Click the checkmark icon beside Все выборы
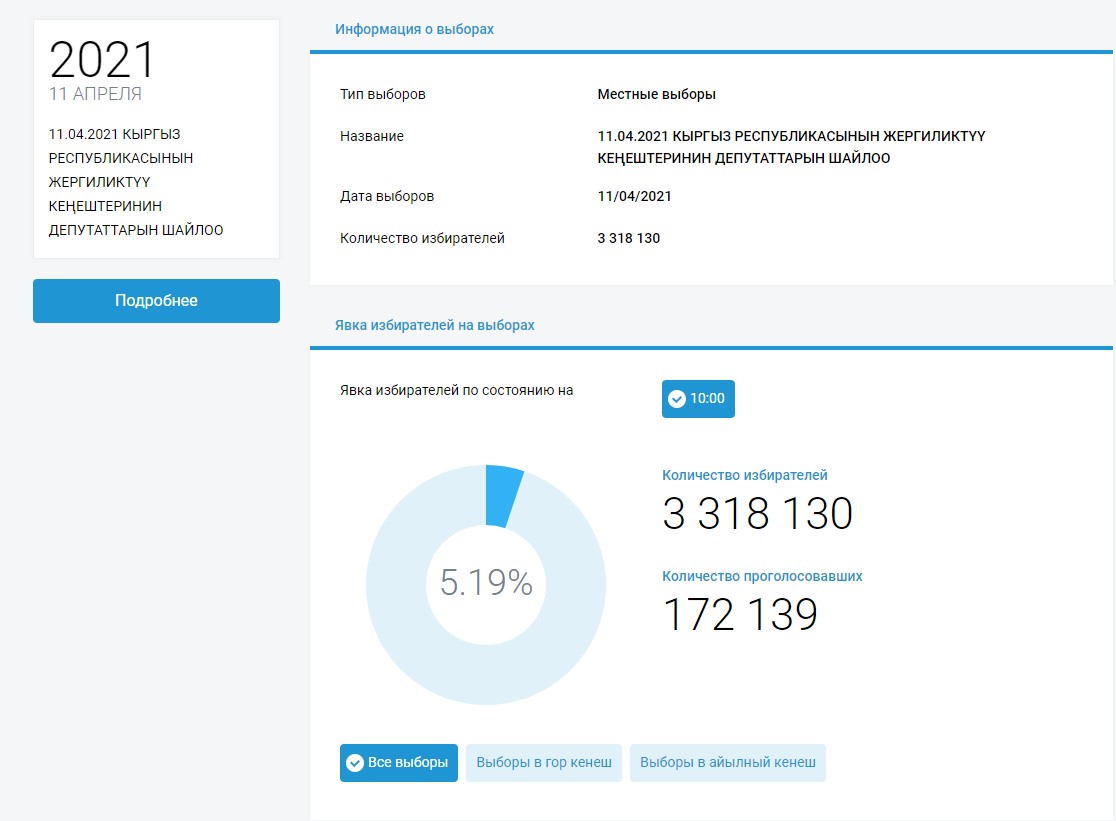The height and width of the screenshot is (821, 1116). pyautogui.click(x=354, y=763)
